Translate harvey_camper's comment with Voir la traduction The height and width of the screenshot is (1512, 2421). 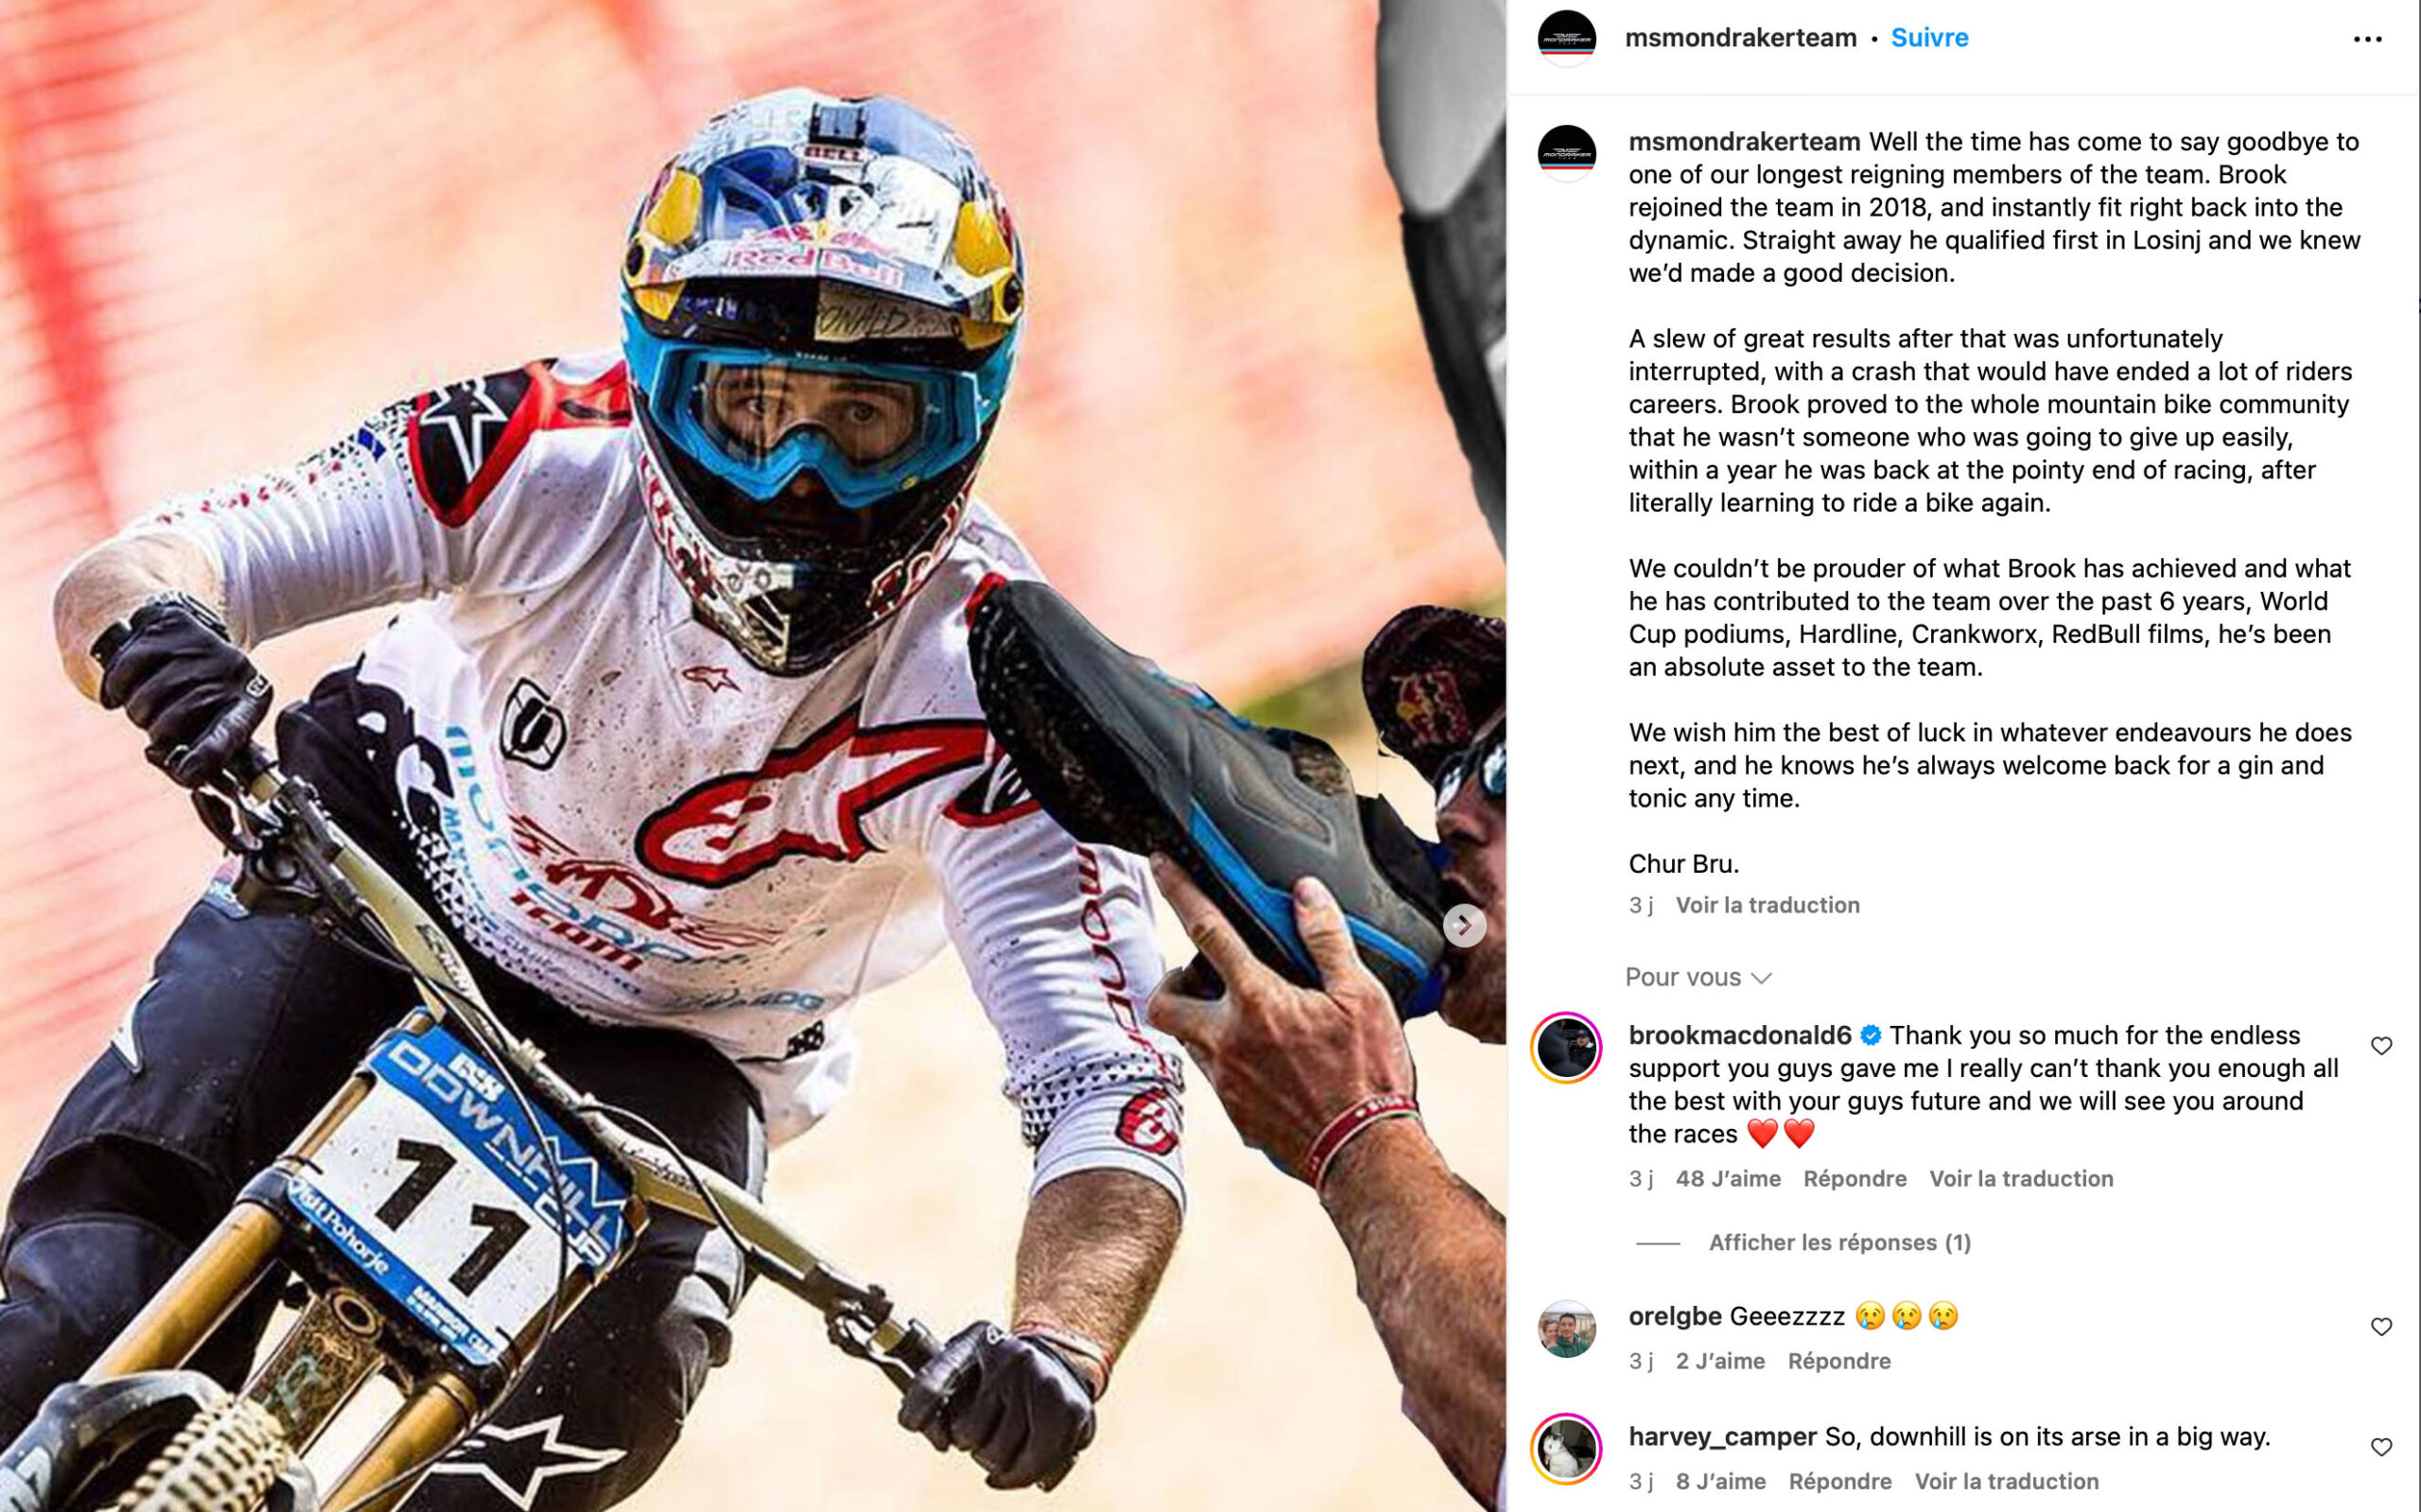[2006, 1481]
